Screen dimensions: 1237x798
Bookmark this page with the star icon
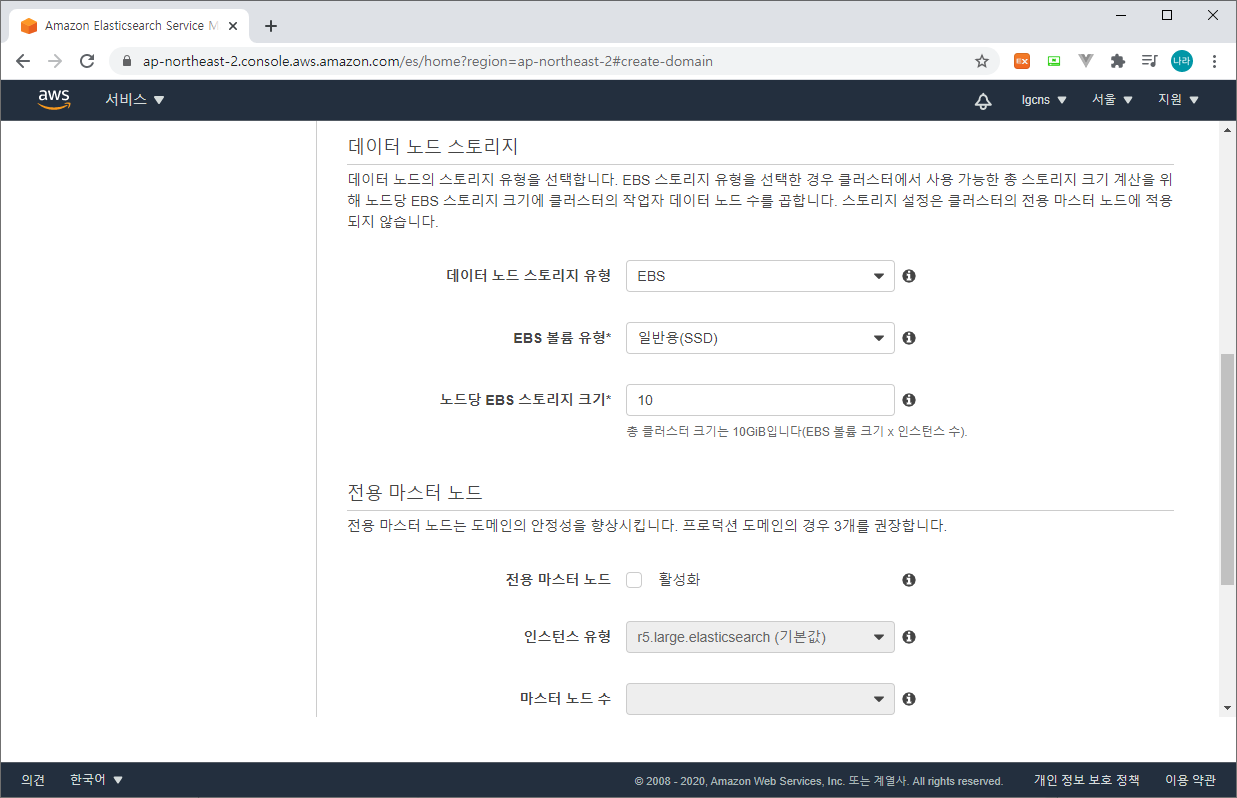pyautogui.click(x=982, y=61)
